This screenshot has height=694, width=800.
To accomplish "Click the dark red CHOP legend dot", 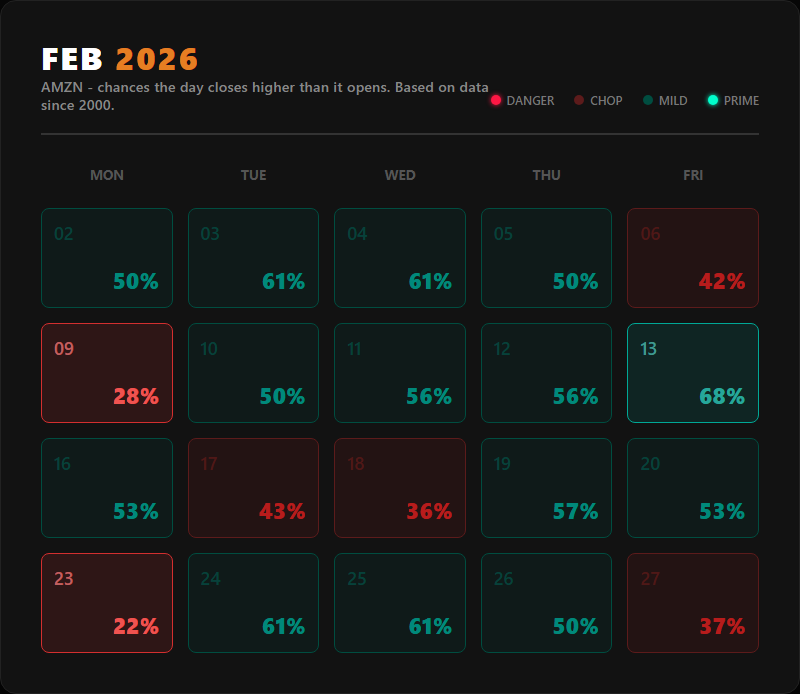I will coord(578,100).
